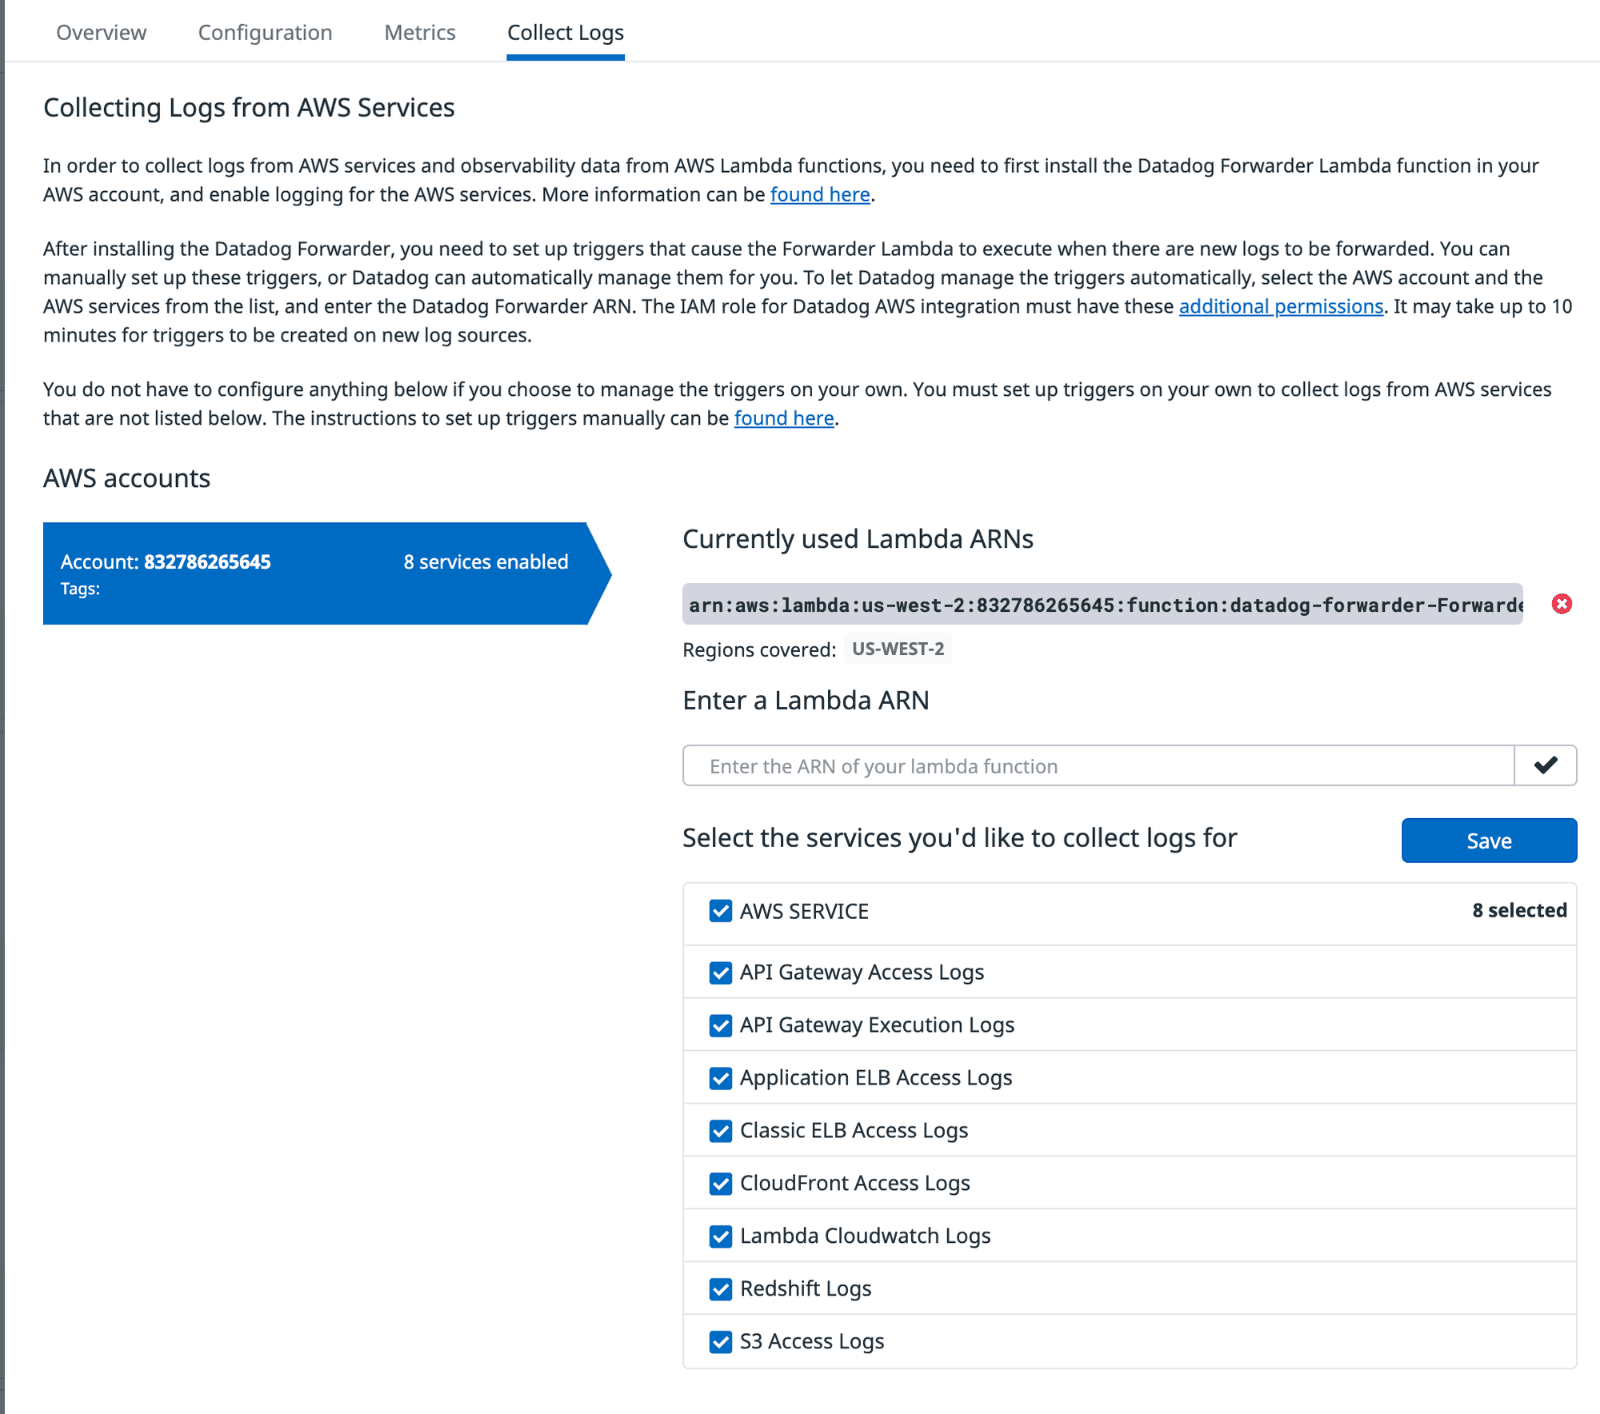Click 'Collecting Logs from AWS Services' heading

(x=249, y=108)
